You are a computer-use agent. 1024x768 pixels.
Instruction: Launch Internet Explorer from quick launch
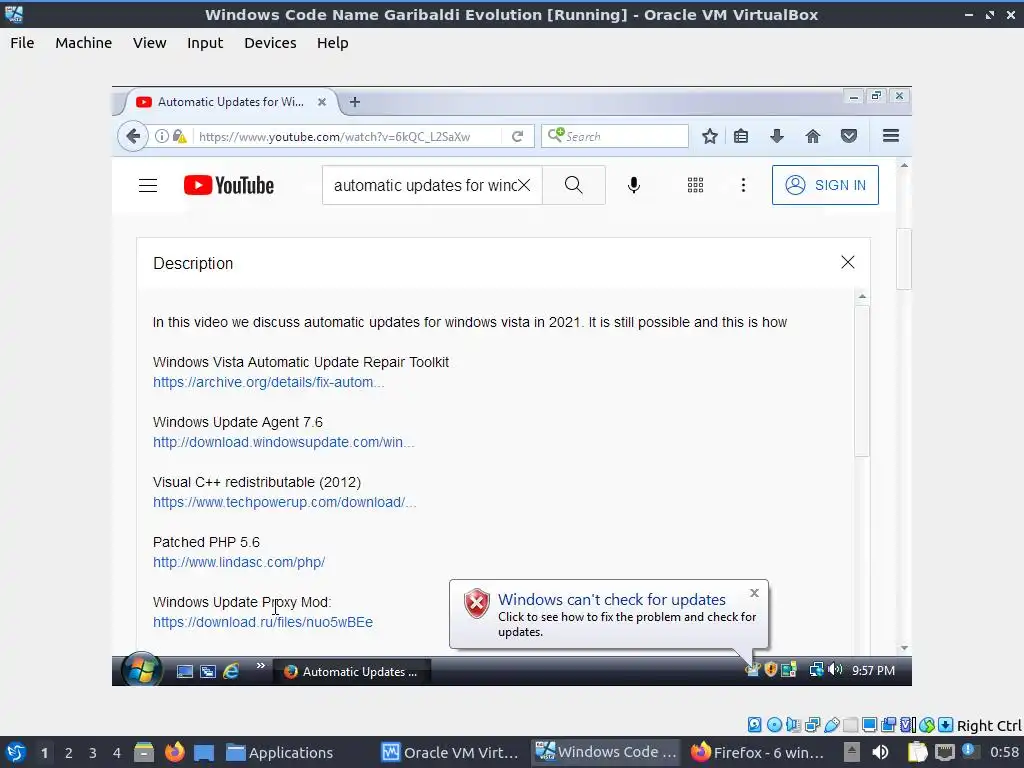point(231,671)
